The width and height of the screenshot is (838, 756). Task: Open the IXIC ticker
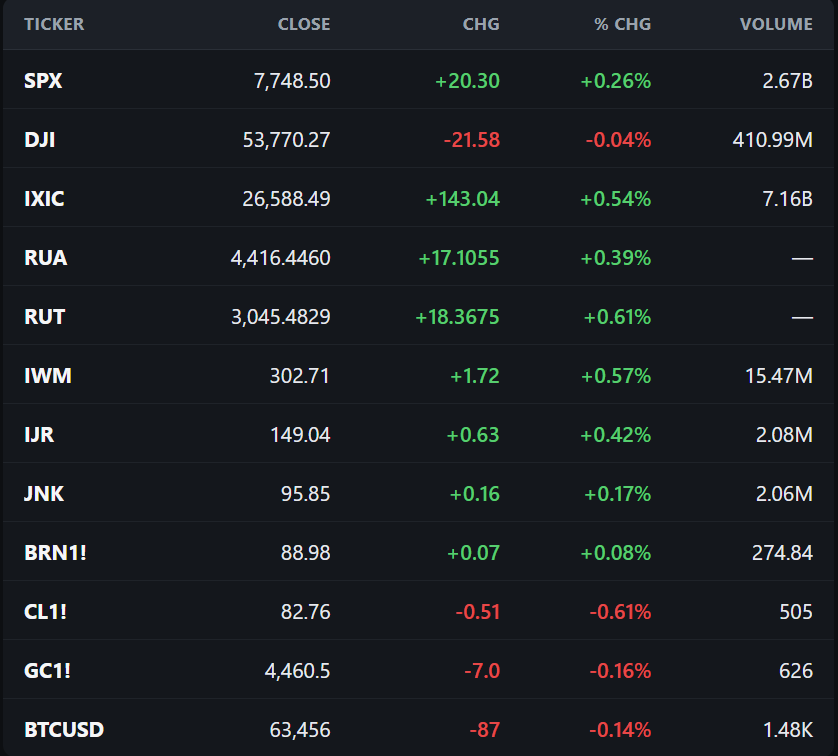point(44,199)
